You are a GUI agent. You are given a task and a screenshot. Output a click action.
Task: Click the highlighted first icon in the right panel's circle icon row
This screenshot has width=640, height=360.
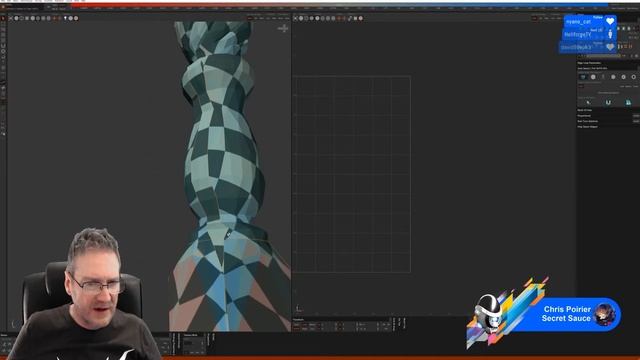coord(583,77)
